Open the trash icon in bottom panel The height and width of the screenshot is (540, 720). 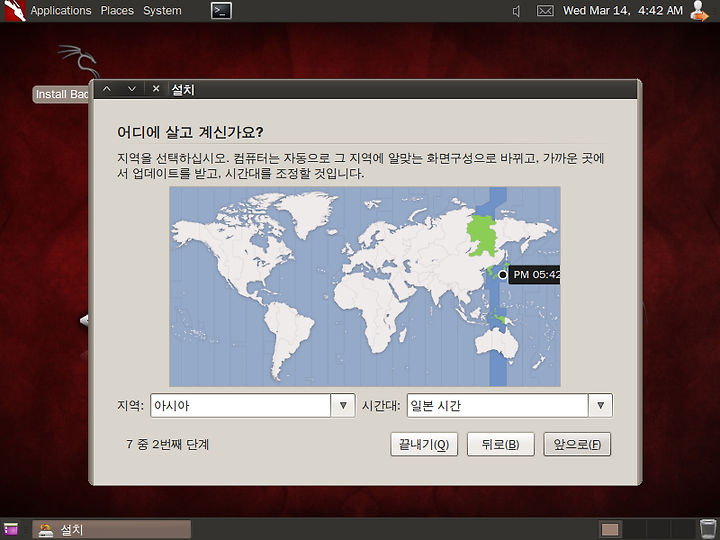click(708, 529)
